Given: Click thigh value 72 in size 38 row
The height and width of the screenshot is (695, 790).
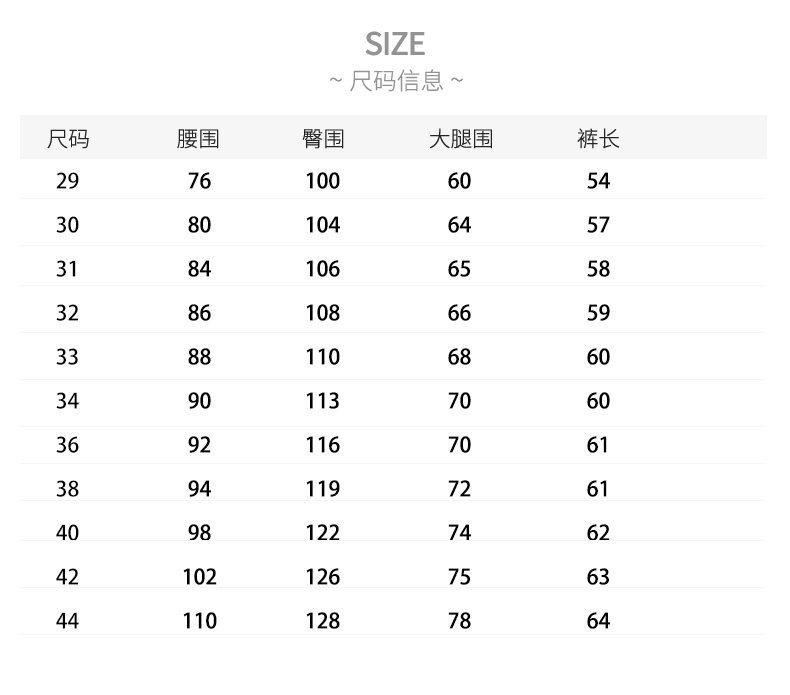Looking at the screenshot, I should (x=459, y=489).
